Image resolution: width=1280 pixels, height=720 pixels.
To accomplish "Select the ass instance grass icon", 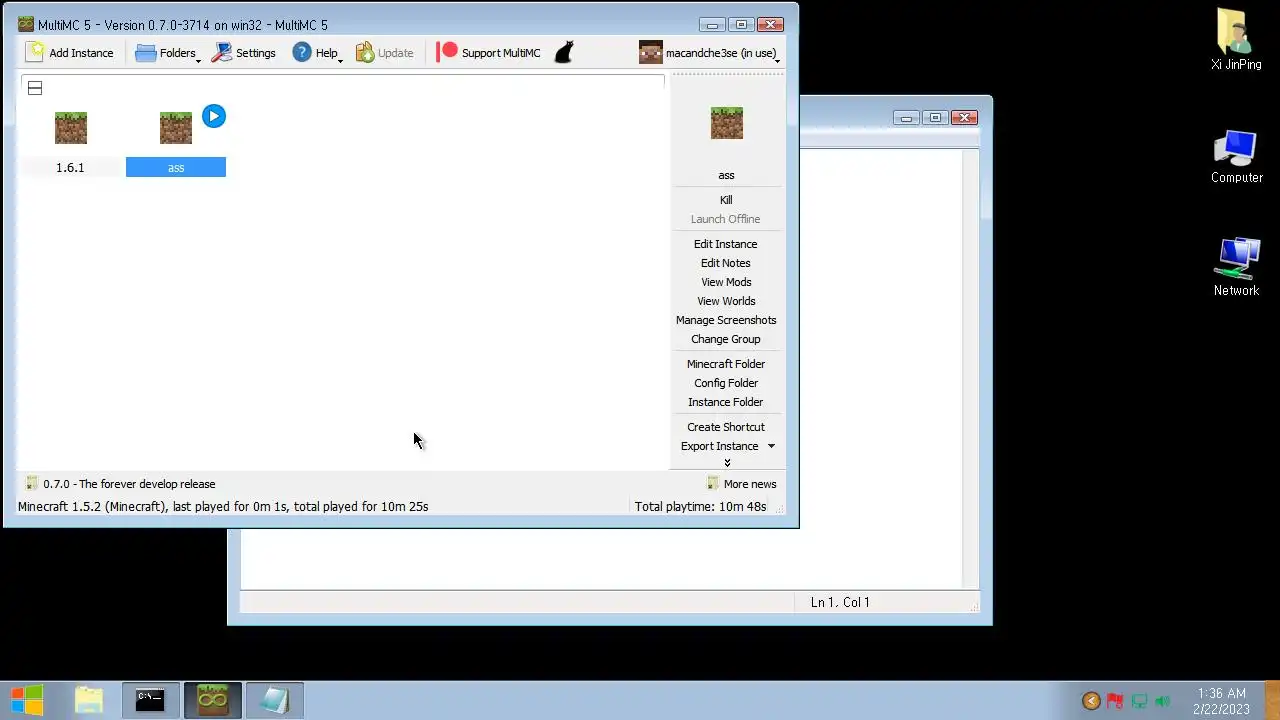I will [x=176, y=128].
